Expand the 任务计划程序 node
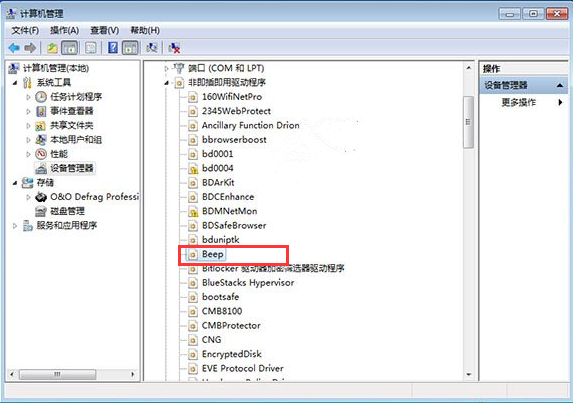 [28, 97]
